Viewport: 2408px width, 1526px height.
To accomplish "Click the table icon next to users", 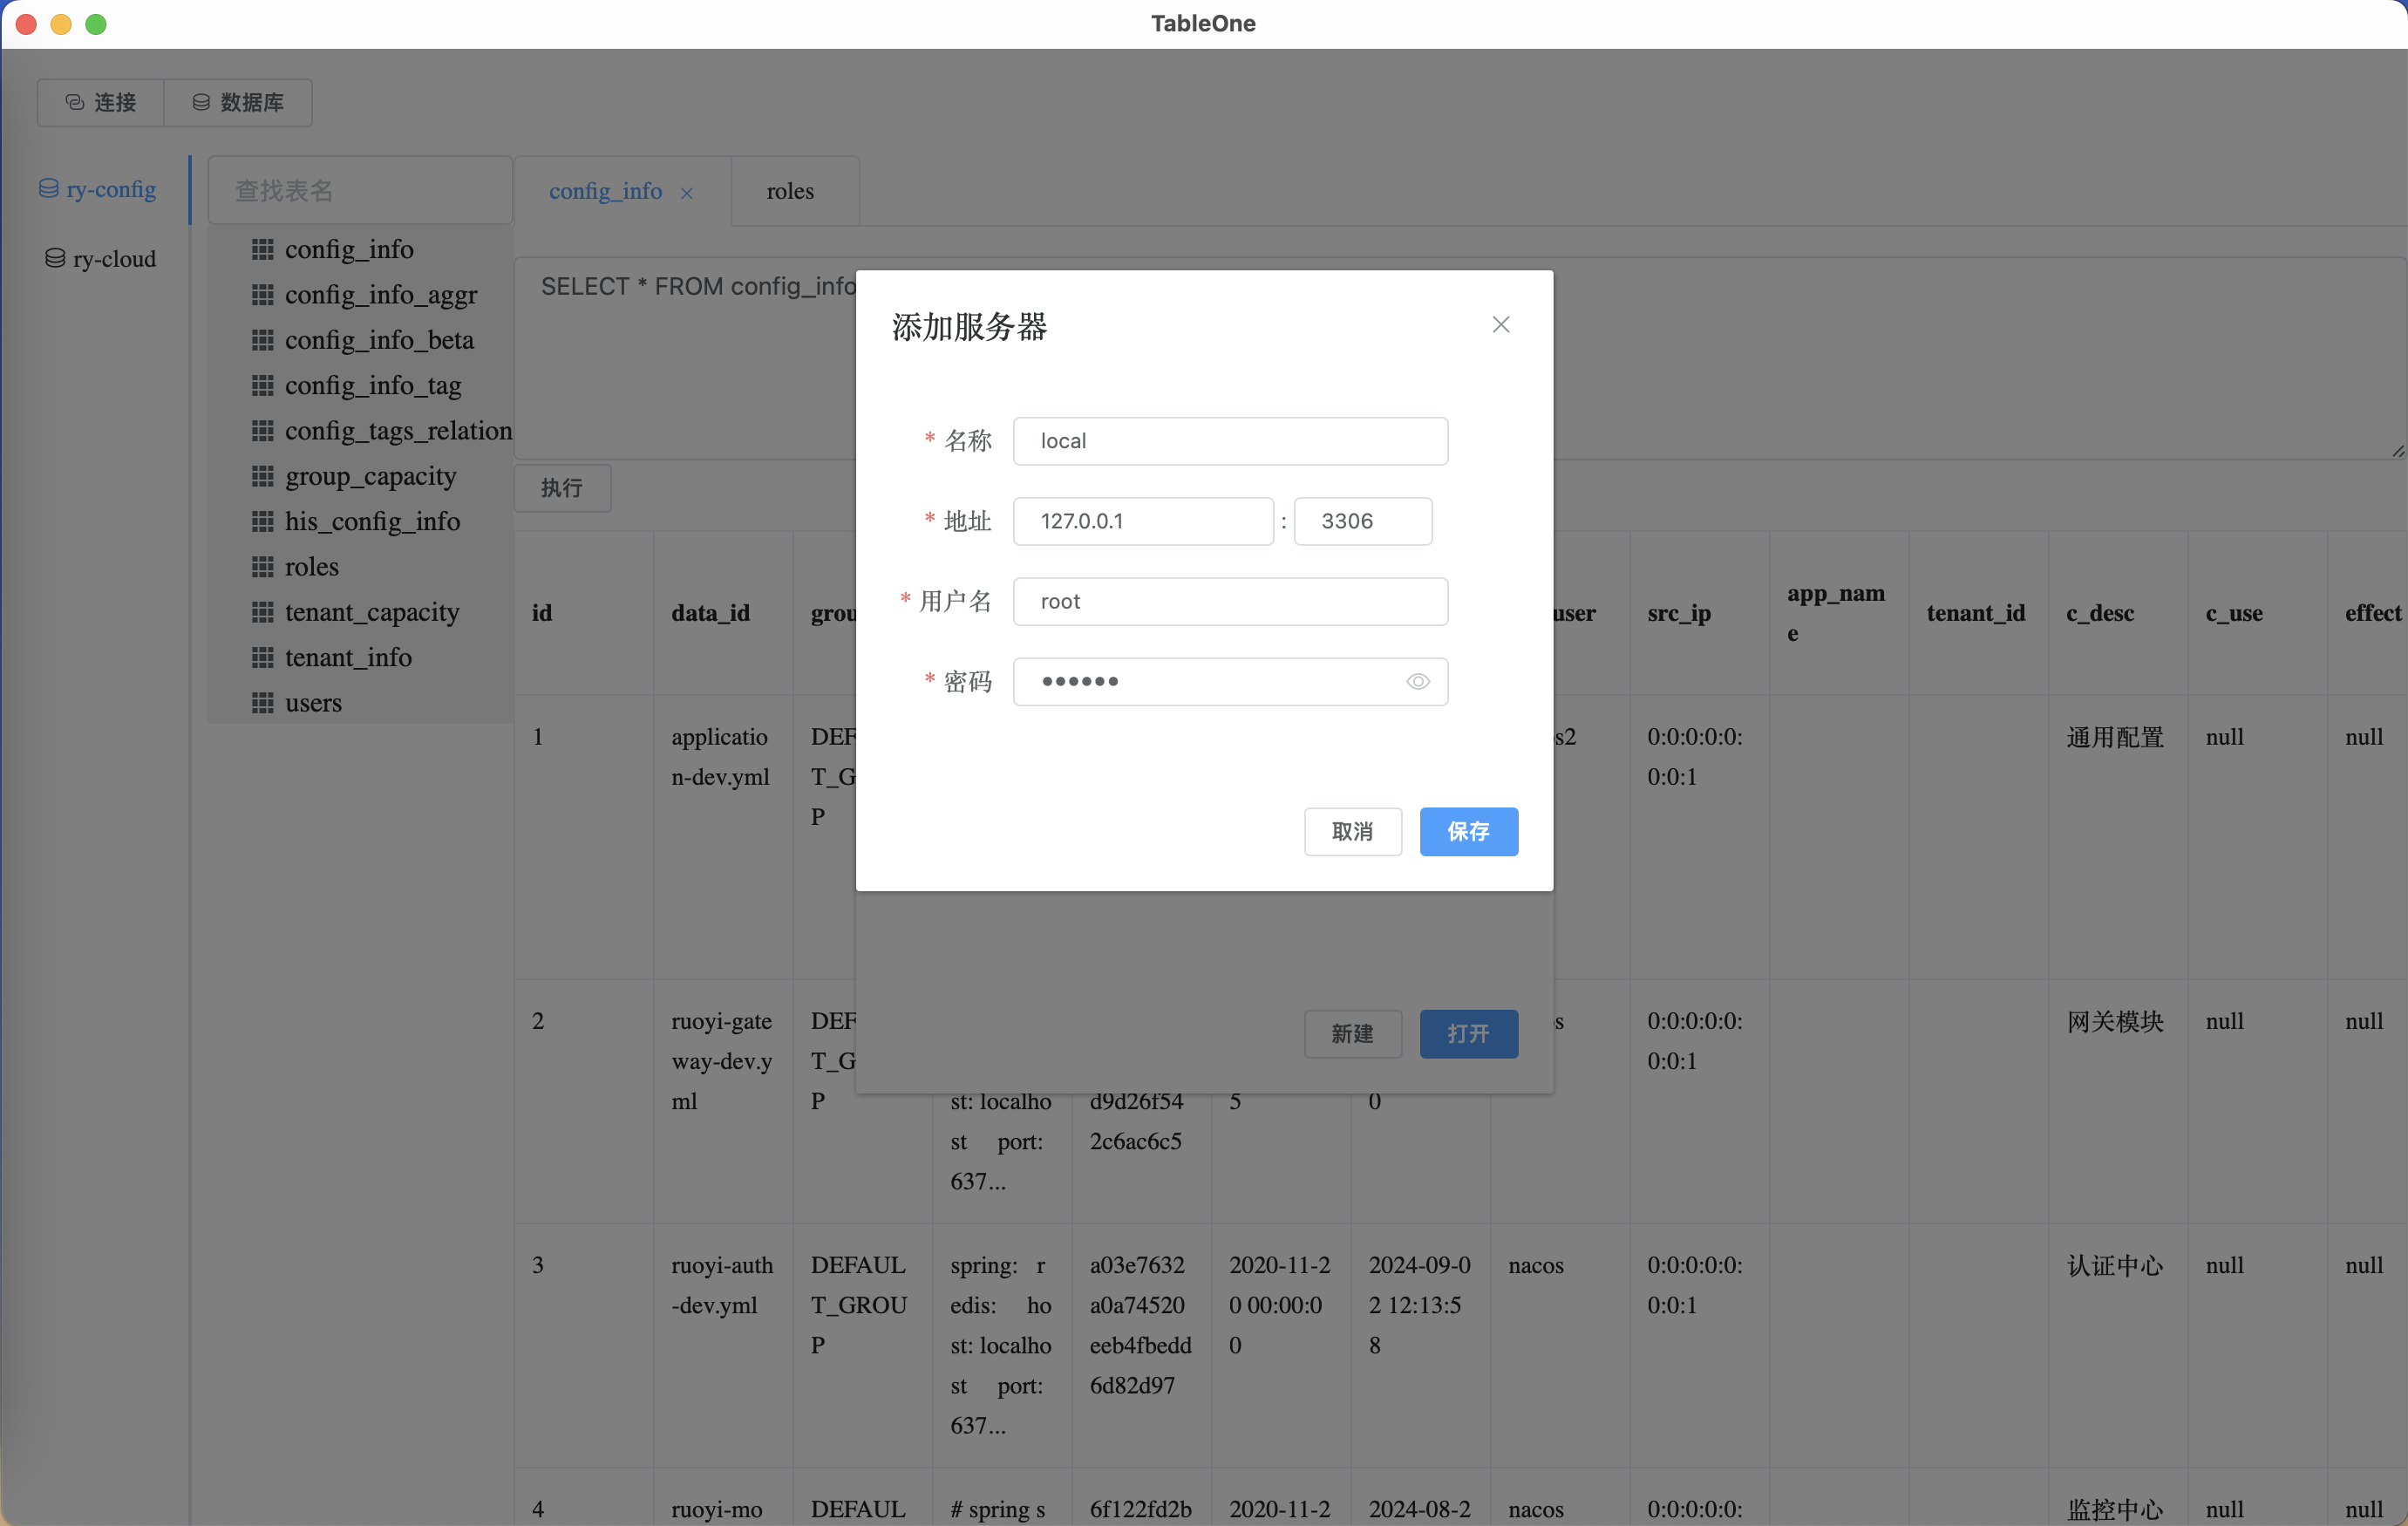I will [x=262, y=702].
